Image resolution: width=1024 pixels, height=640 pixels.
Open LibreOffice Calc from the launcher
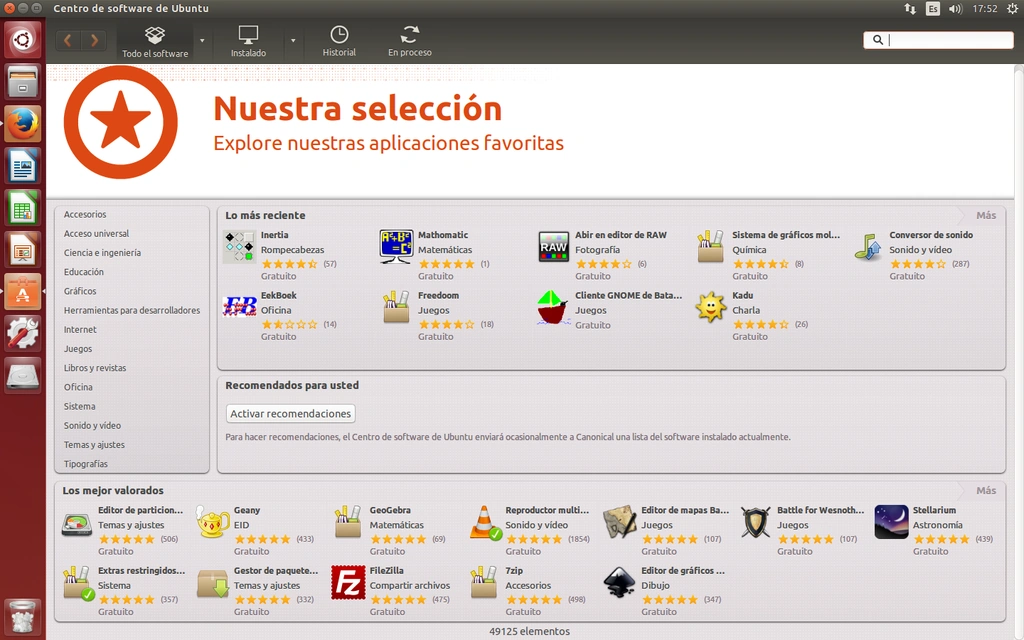tap(23, 208)
